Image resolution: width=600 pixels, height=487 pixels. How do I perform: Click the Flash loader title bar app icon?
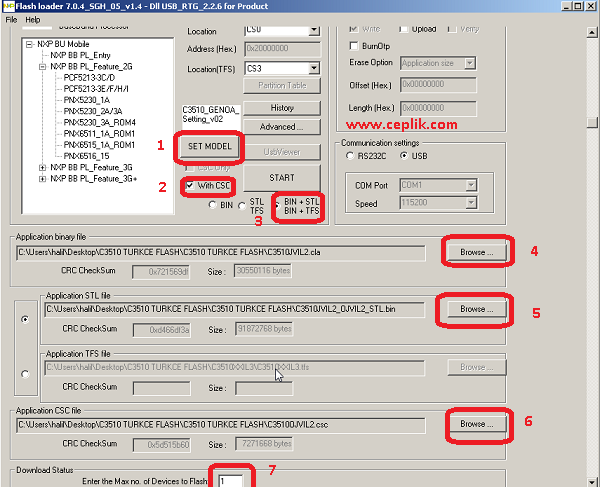8,6
